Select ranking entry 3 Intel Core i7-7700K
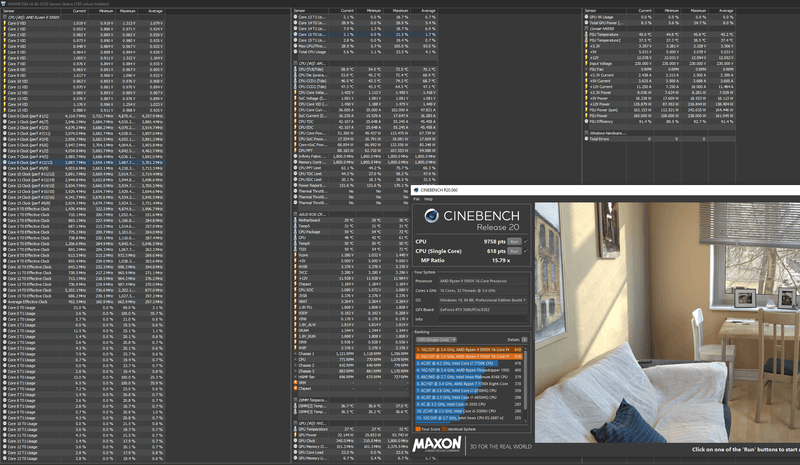800x465 pixels. [469, 363]
